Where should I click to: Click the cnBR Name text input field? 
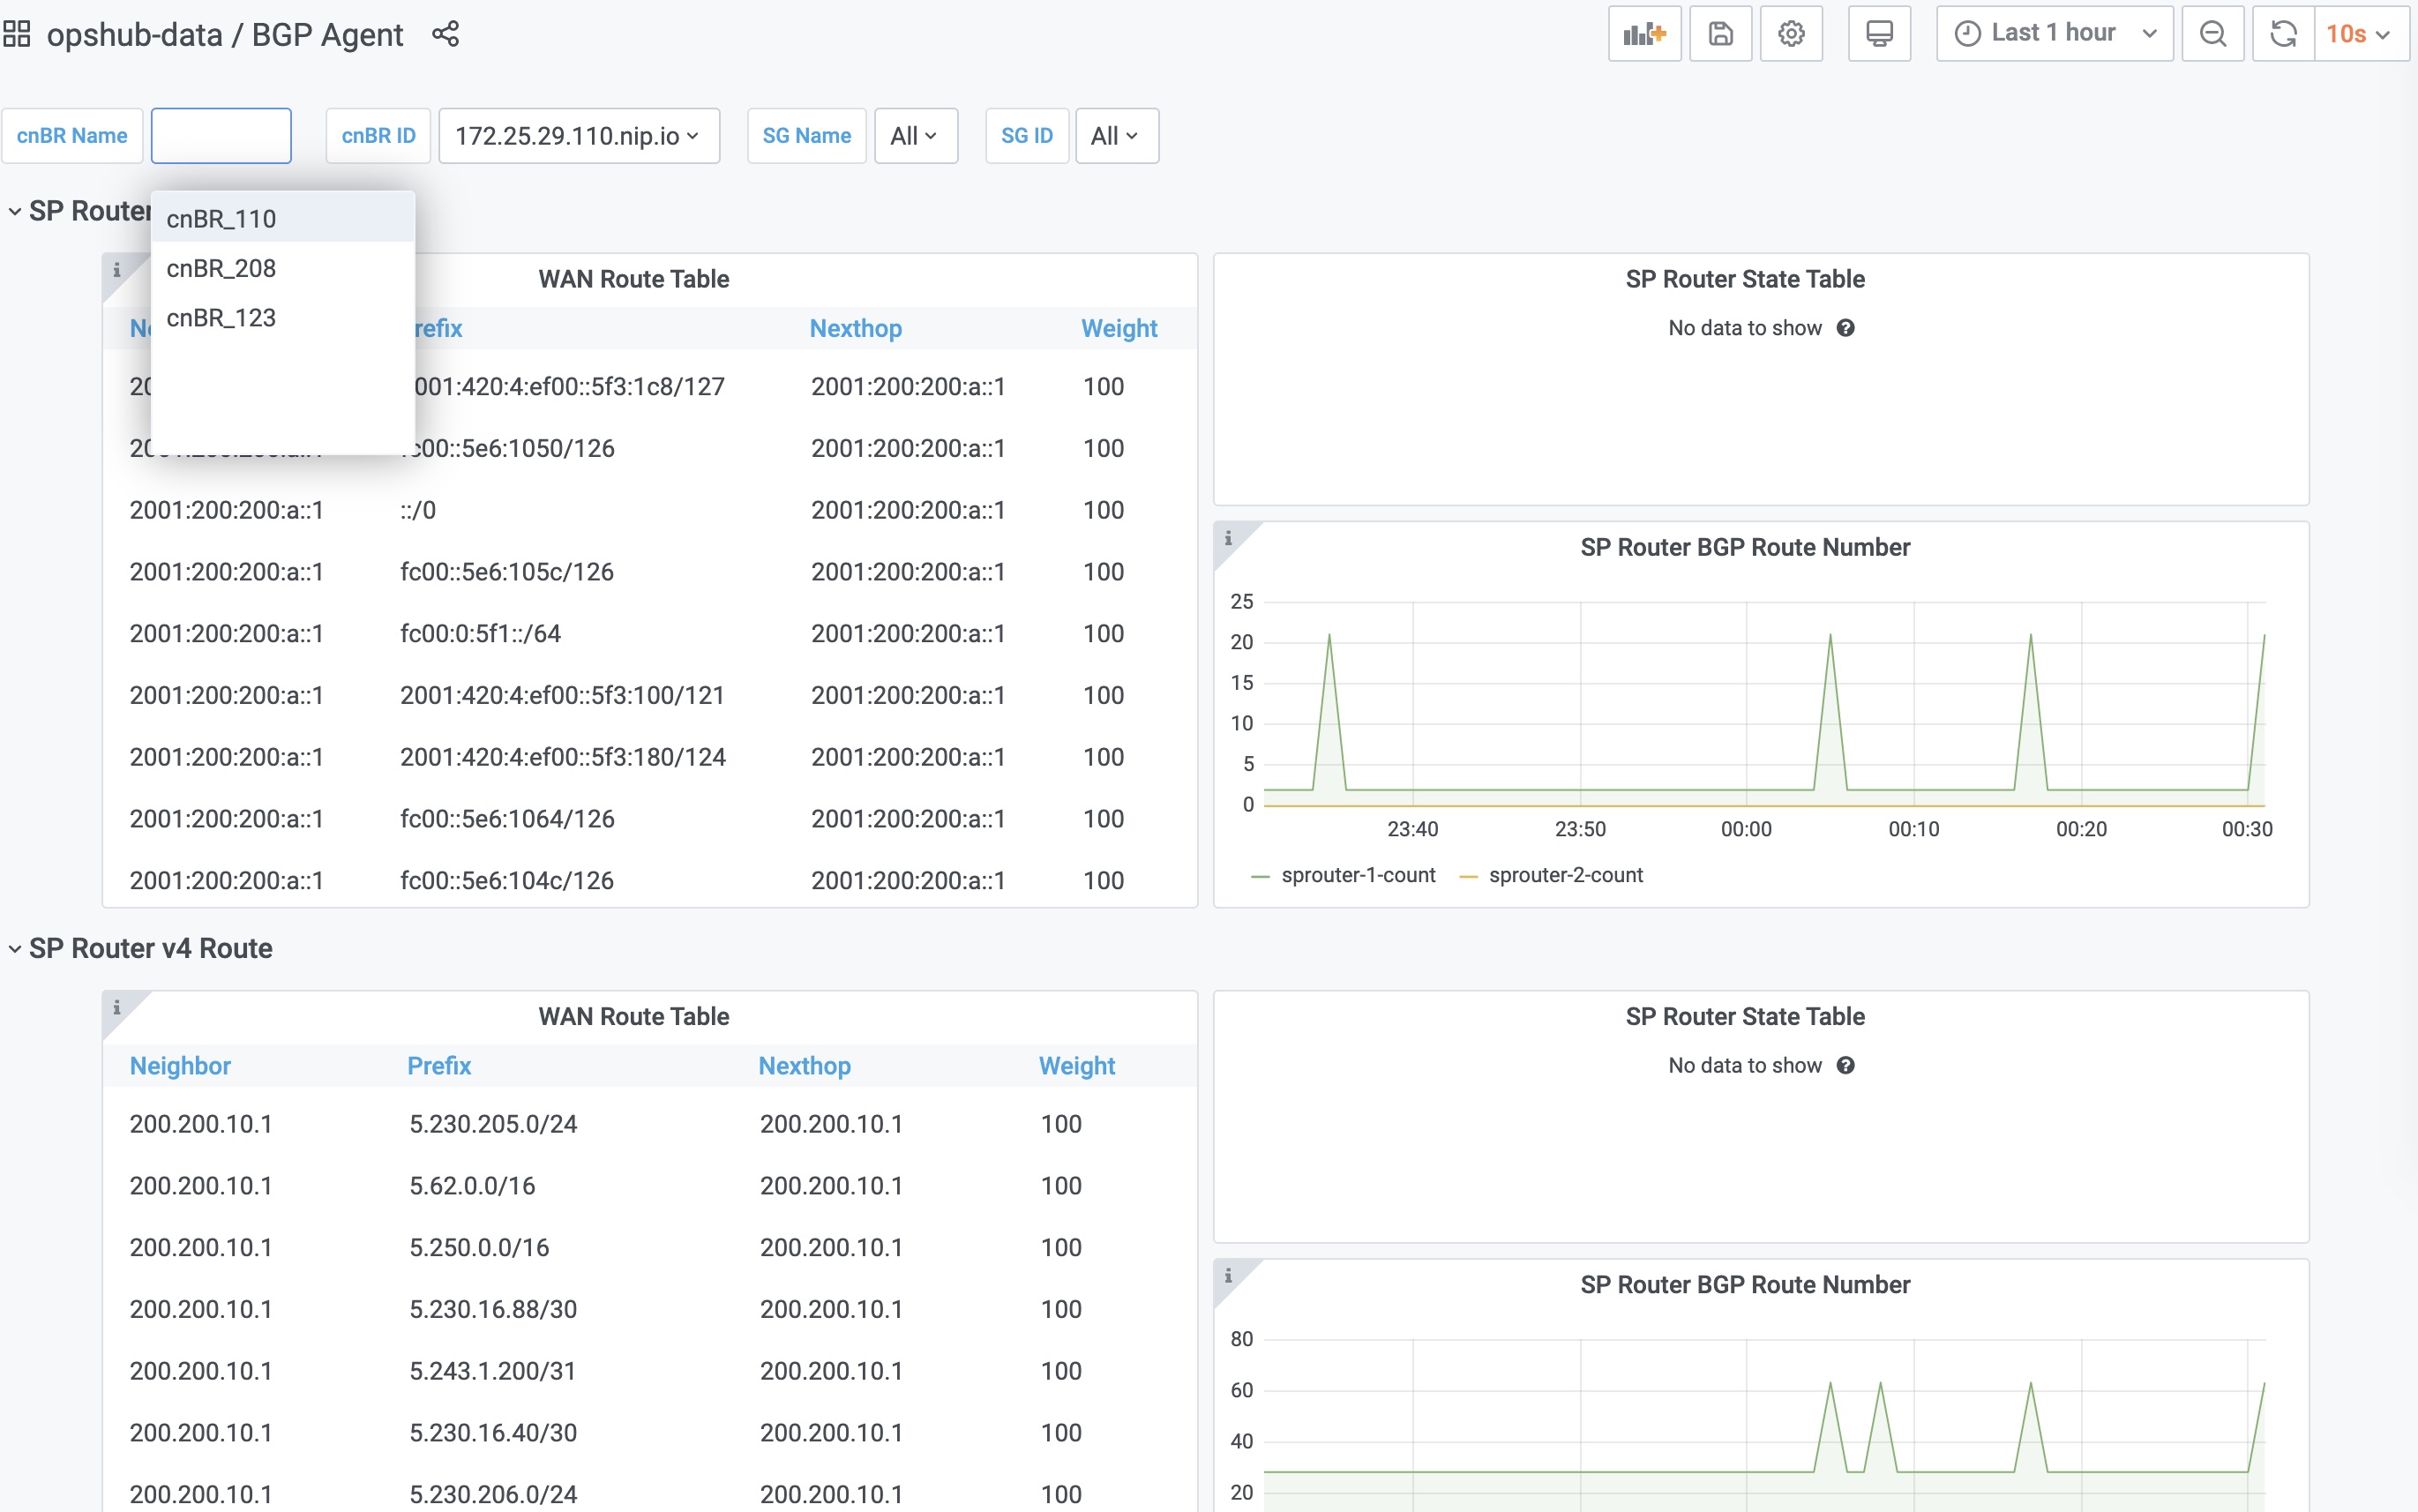point(220,136)
